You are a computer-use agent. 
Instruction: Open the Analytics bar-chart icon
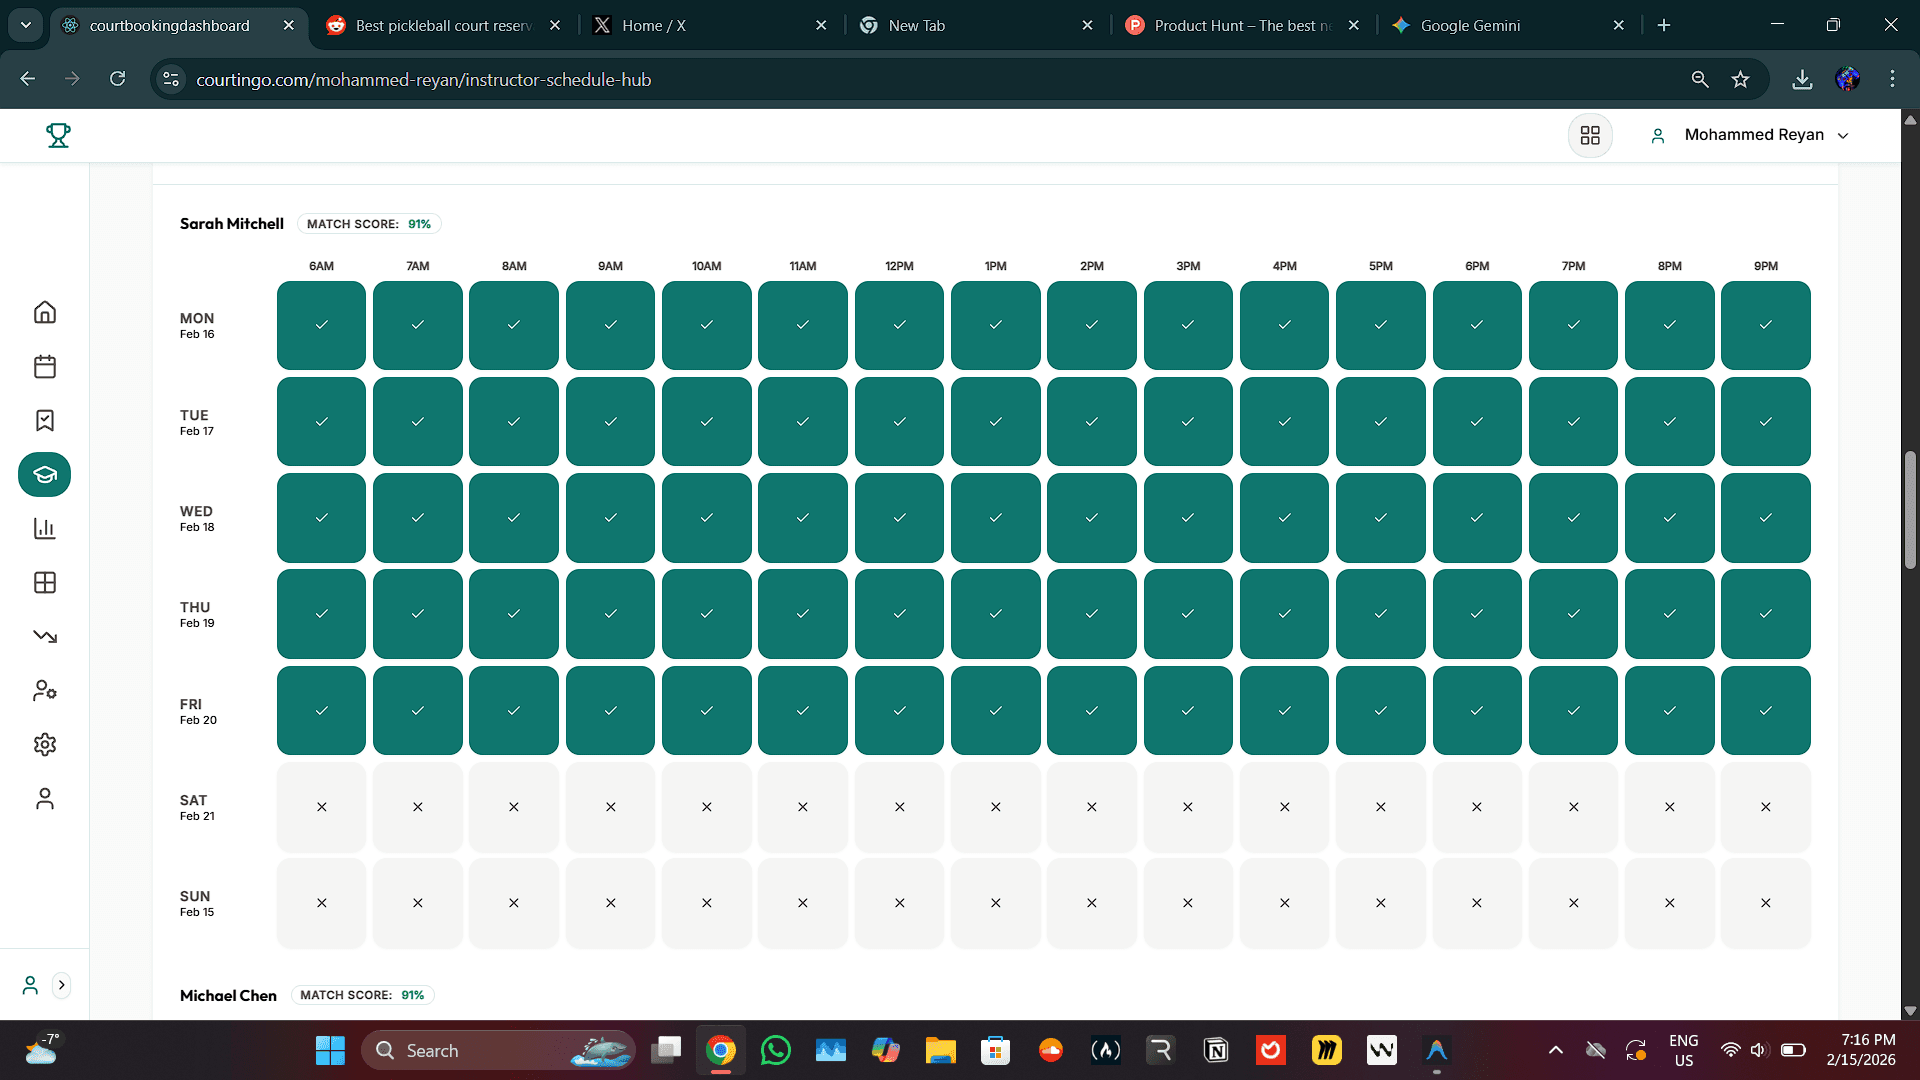(44, 529)
